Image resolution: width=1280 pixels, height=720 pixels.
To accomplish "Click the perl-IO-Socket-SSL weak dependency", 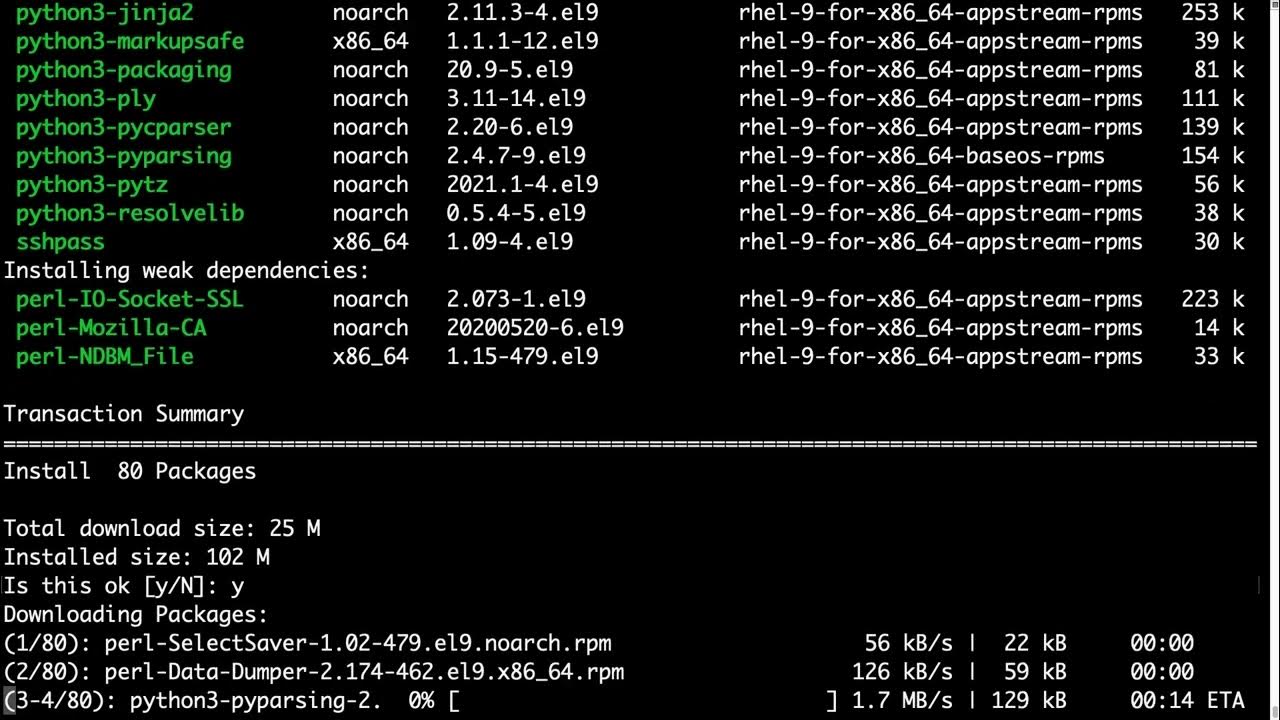I will pos(130,299).
